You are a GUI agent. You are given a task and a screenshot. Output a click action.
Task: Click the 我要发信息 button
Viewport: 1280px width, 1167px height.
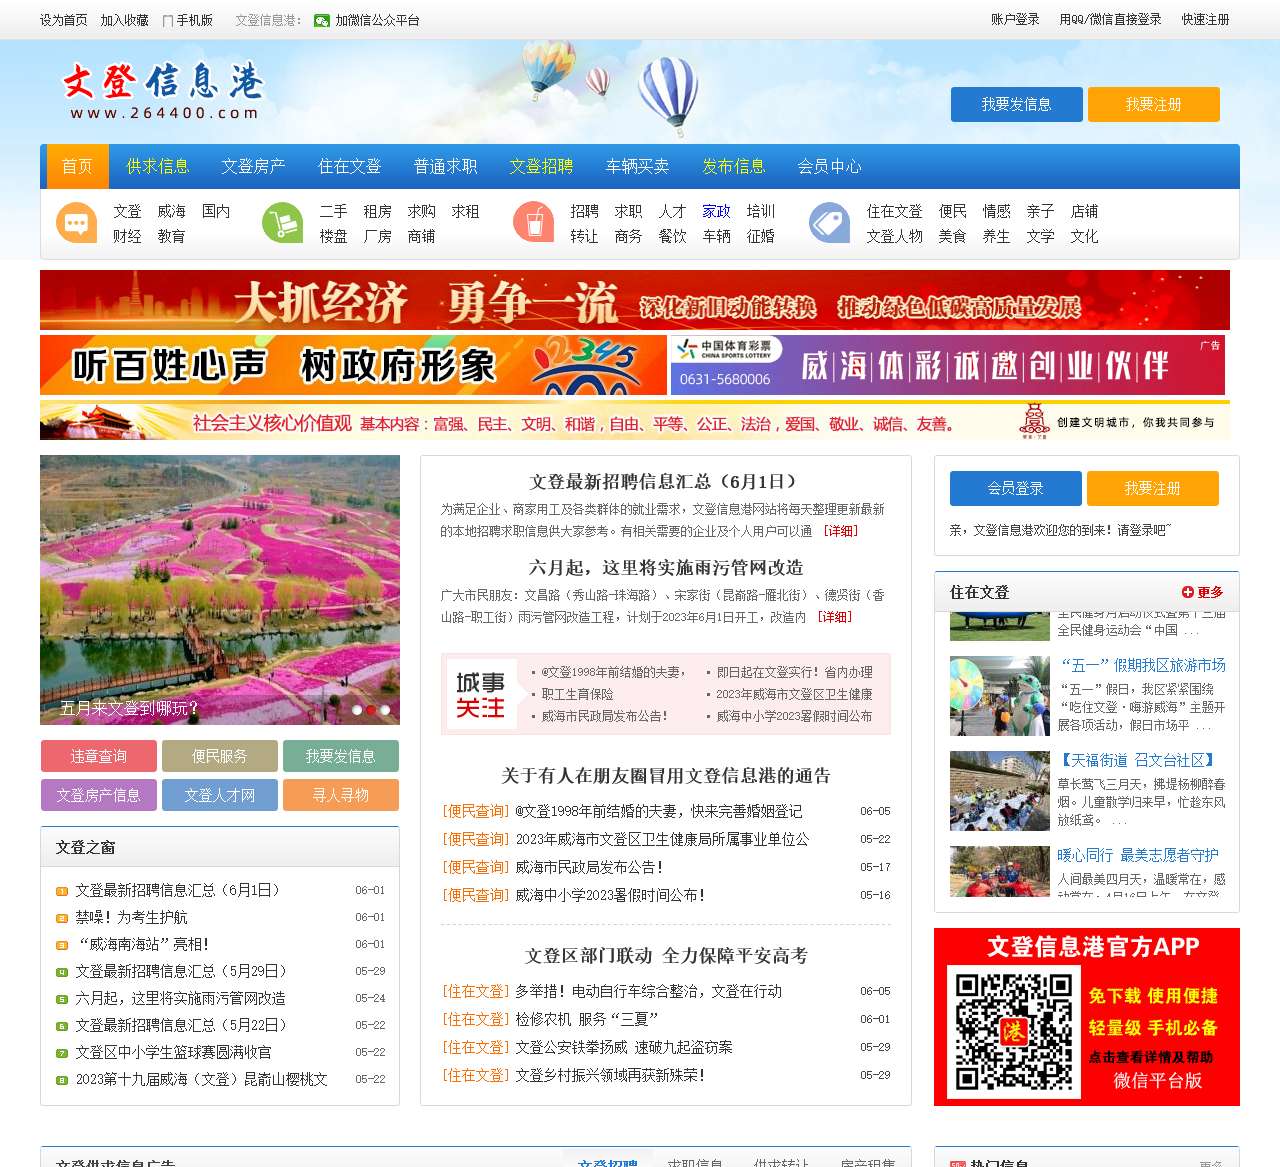click(x=1016, y=104)
